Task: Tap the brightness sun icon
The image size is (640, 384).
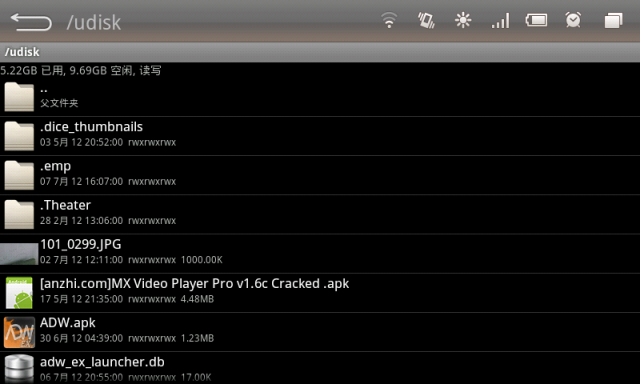Action: (463, 20)
